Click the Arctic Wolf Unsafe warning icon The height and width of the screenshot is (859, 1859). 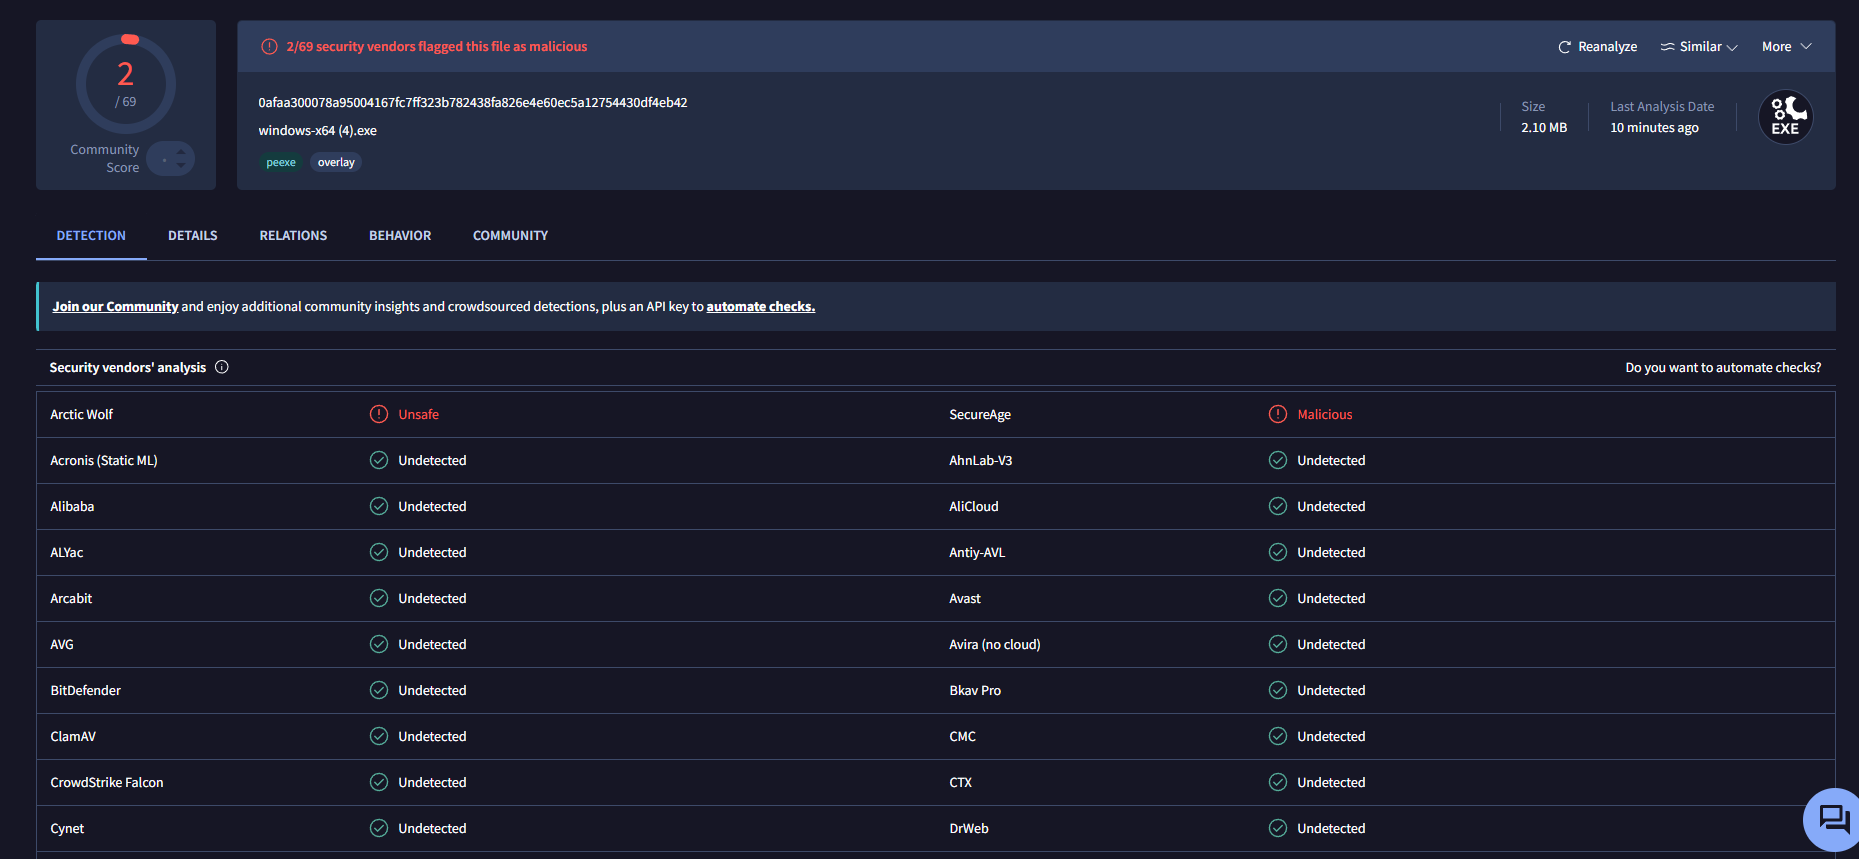point(379,414)
